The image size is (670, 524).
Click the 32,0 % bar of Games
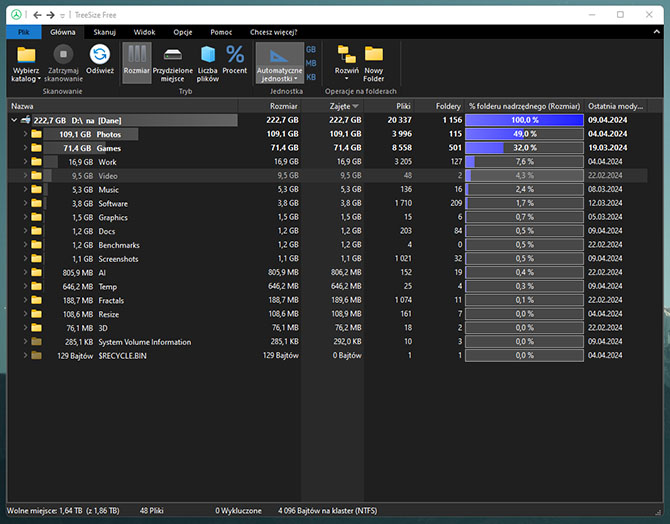[524, 148]
